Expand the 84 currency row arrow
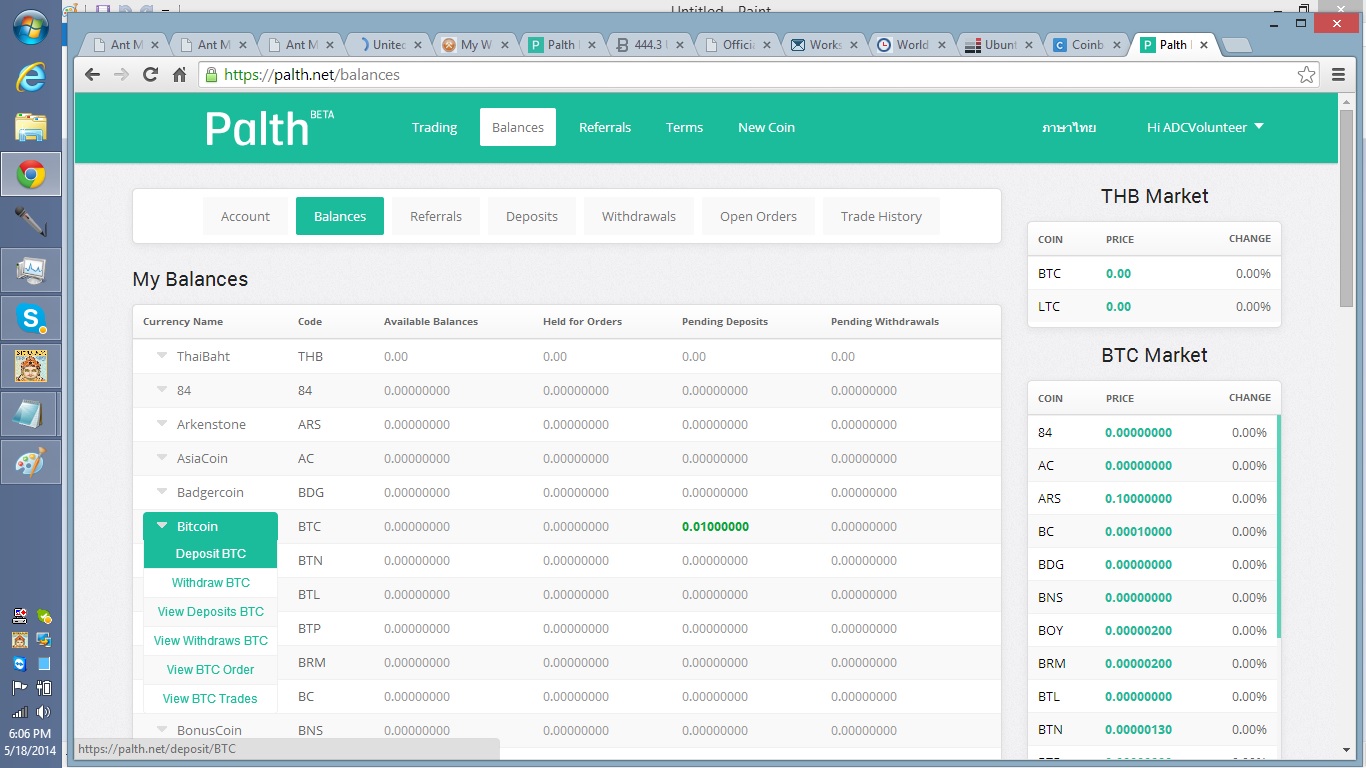Viewport: 1366px width, 768px height. pos(162,389)
